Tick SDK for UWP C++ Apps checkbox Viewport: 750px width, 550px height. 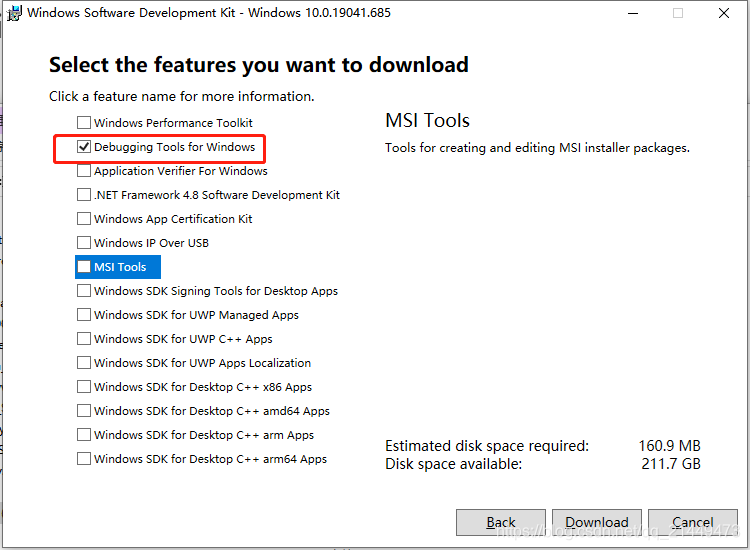84,339
